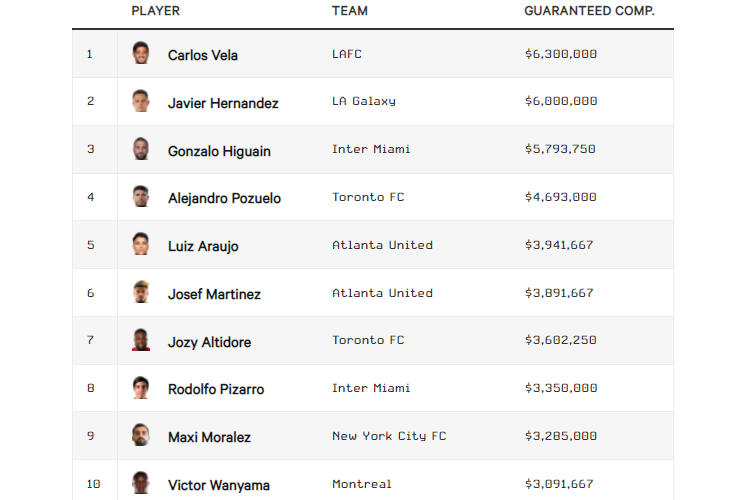Click Josef Martinez's player headshot
Screen dimensions: 753x500
(141, 293)
